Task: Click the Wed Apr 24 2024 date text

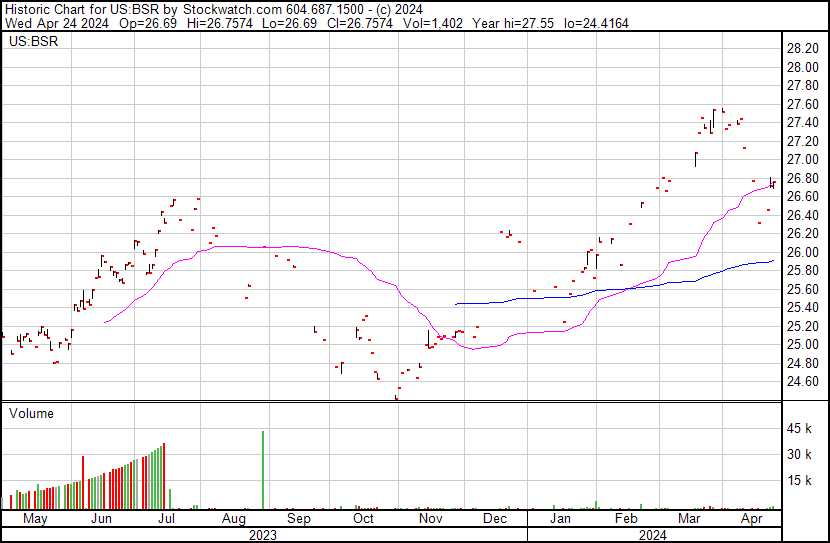Action: [x=48, y=22]
